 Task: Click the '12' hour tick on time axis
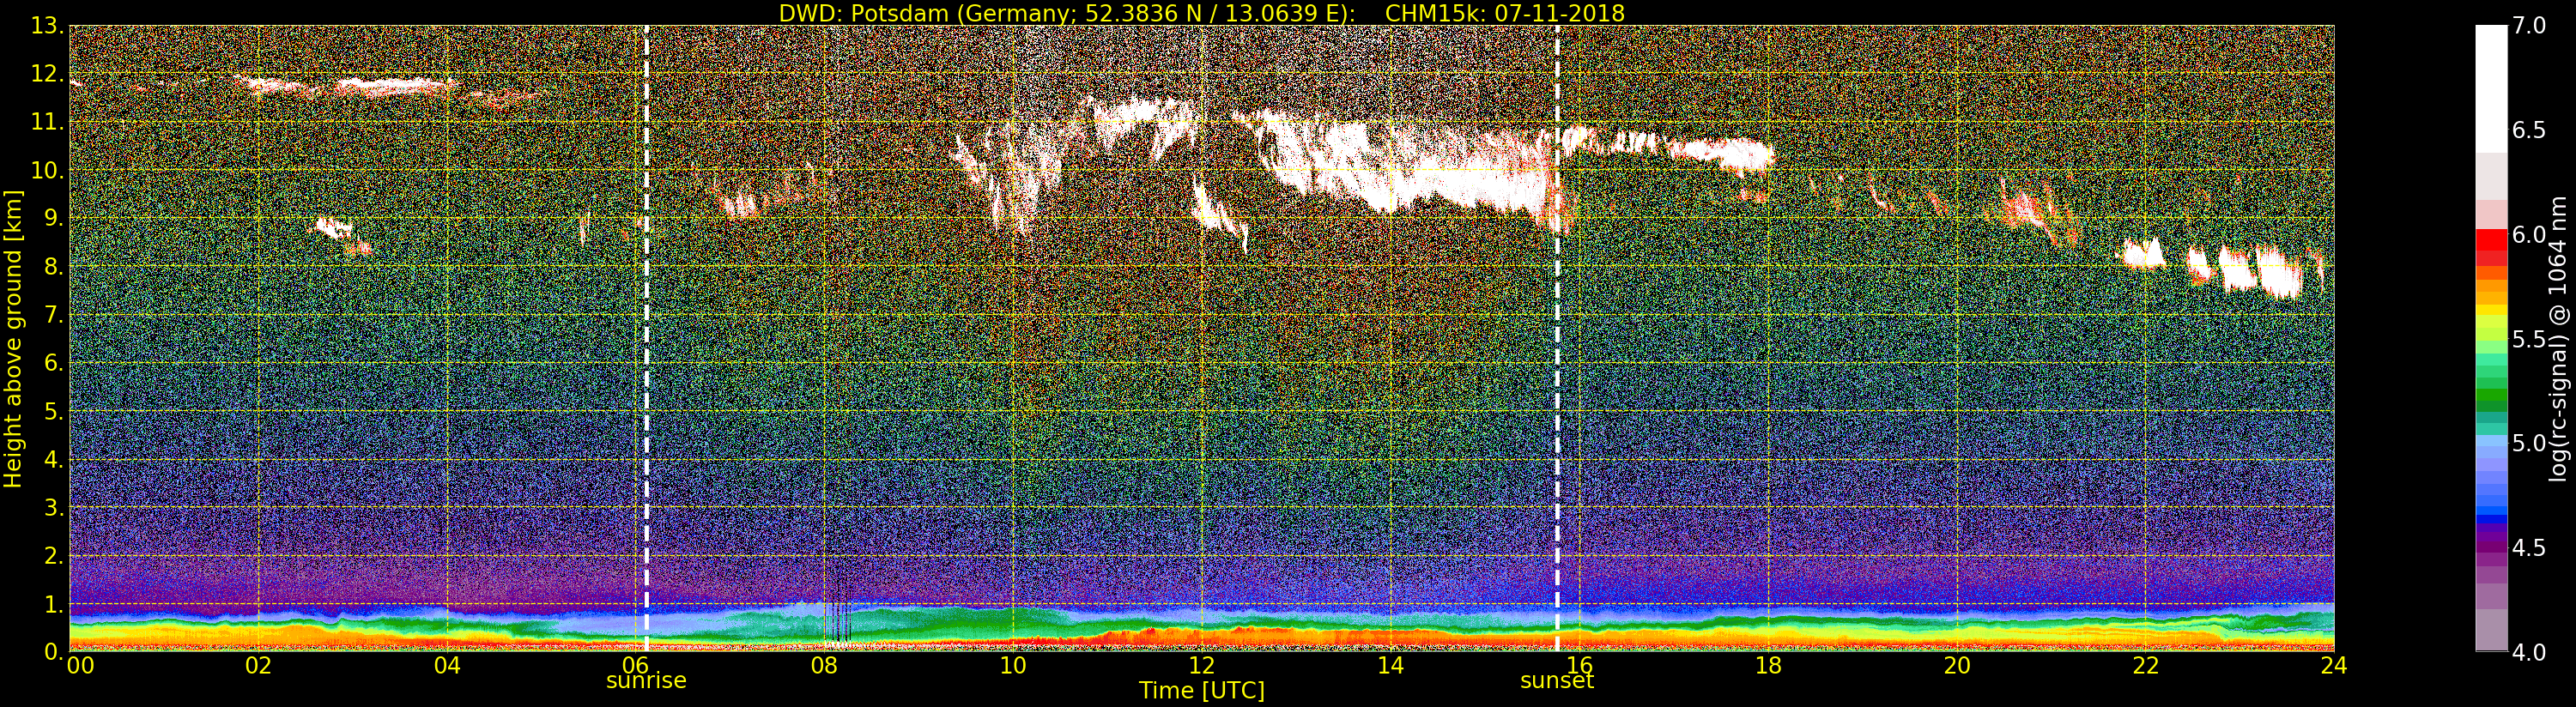[1201, 666]
